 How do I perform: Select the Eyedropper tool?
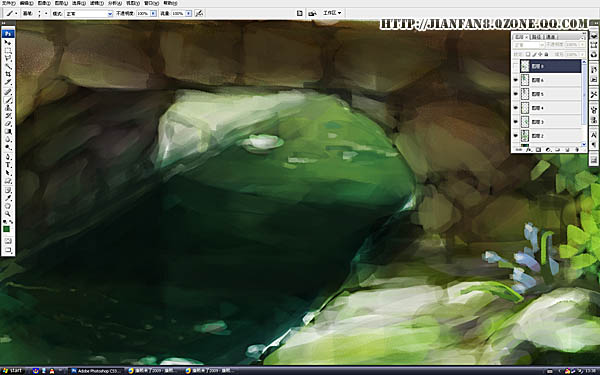[8, 198]
